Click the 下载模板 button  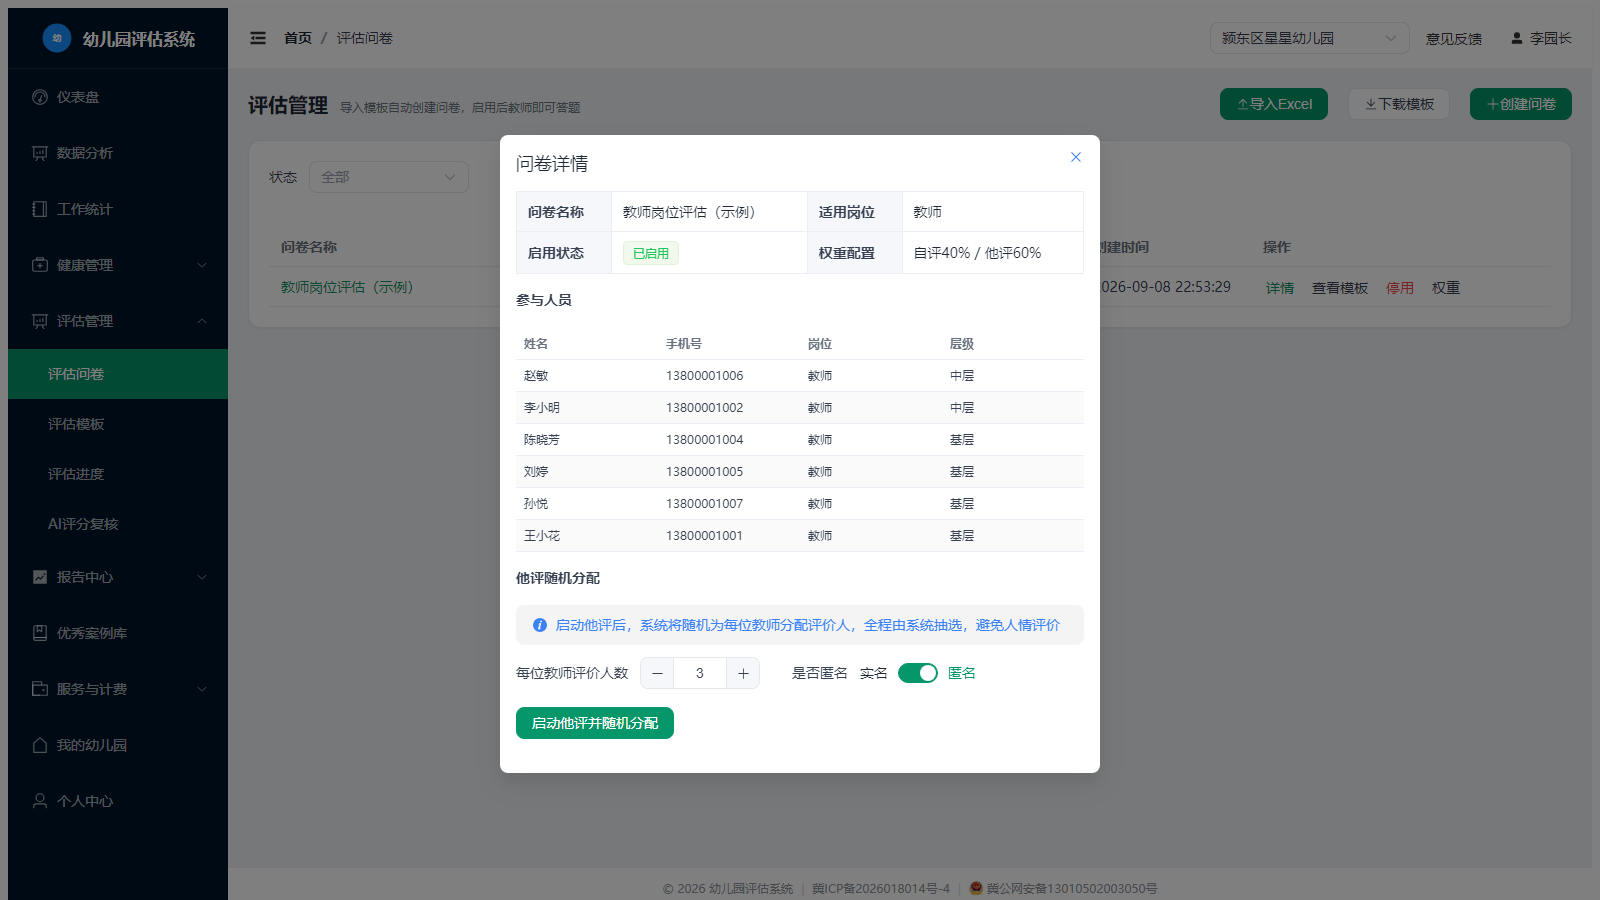(x=1399, y=104)
